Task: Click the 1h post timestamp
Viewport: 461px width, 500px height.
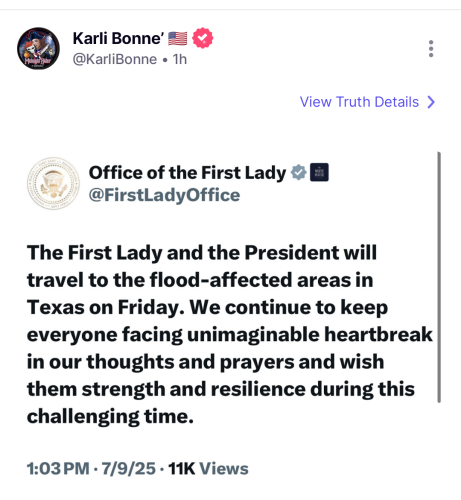Action: 180,59
